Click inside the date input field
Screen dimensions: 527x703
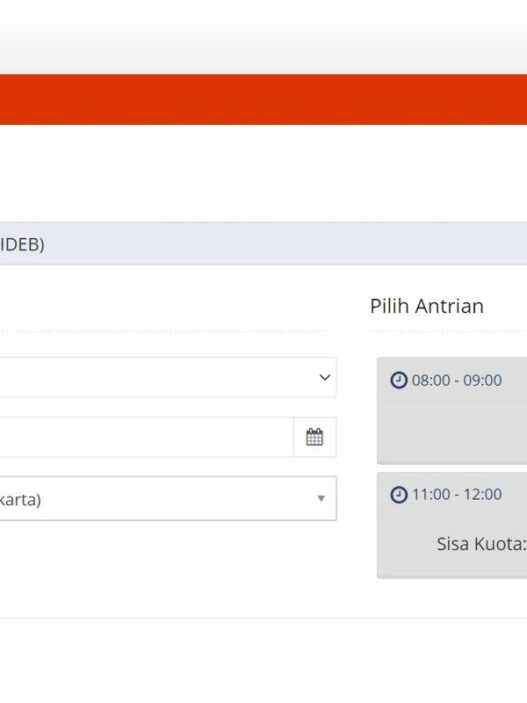click(147, 437)
